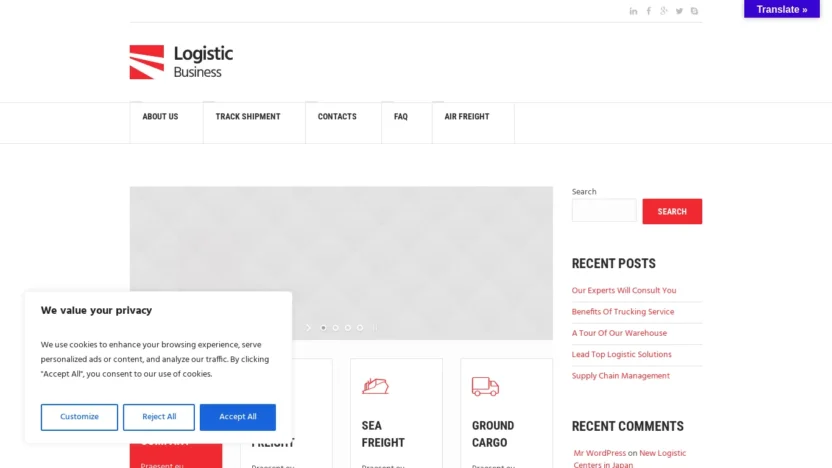Open post 'Lead Top Logistic Solutions'

coord(621,354)
